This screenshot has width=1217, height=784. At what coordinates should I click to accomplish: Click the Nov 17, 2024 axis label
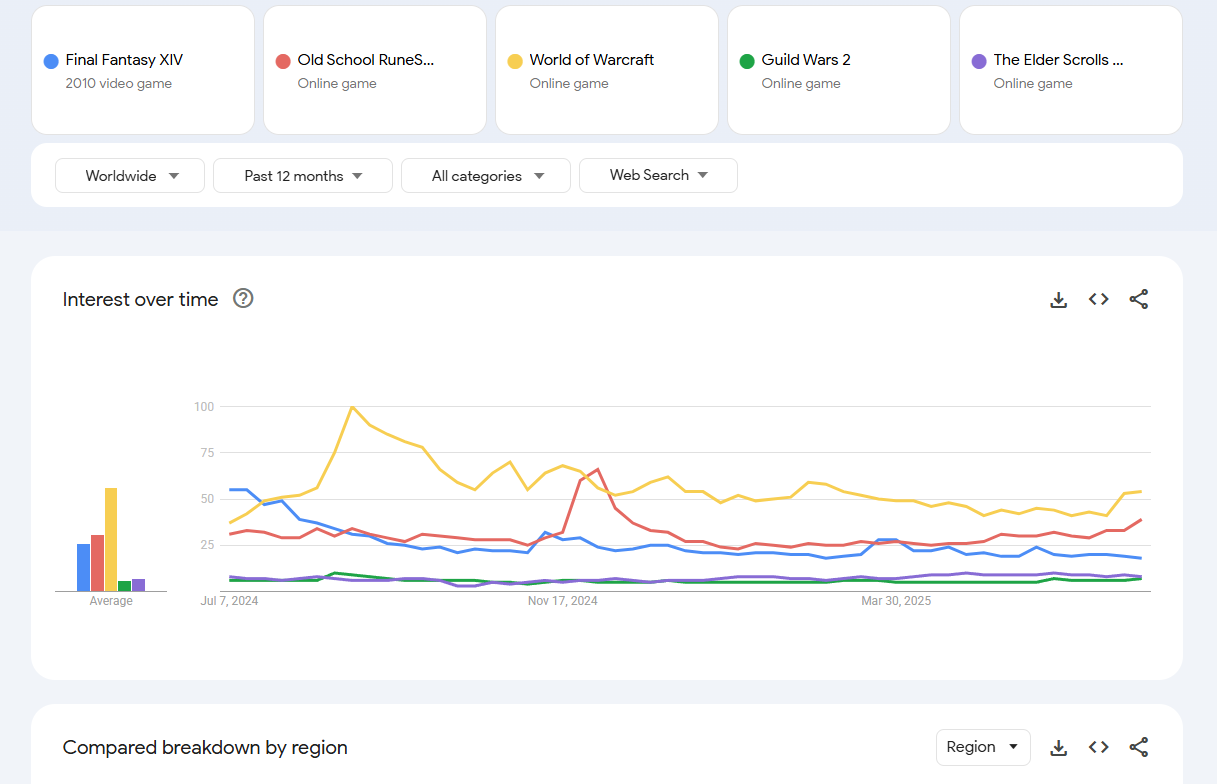point(563,601)
